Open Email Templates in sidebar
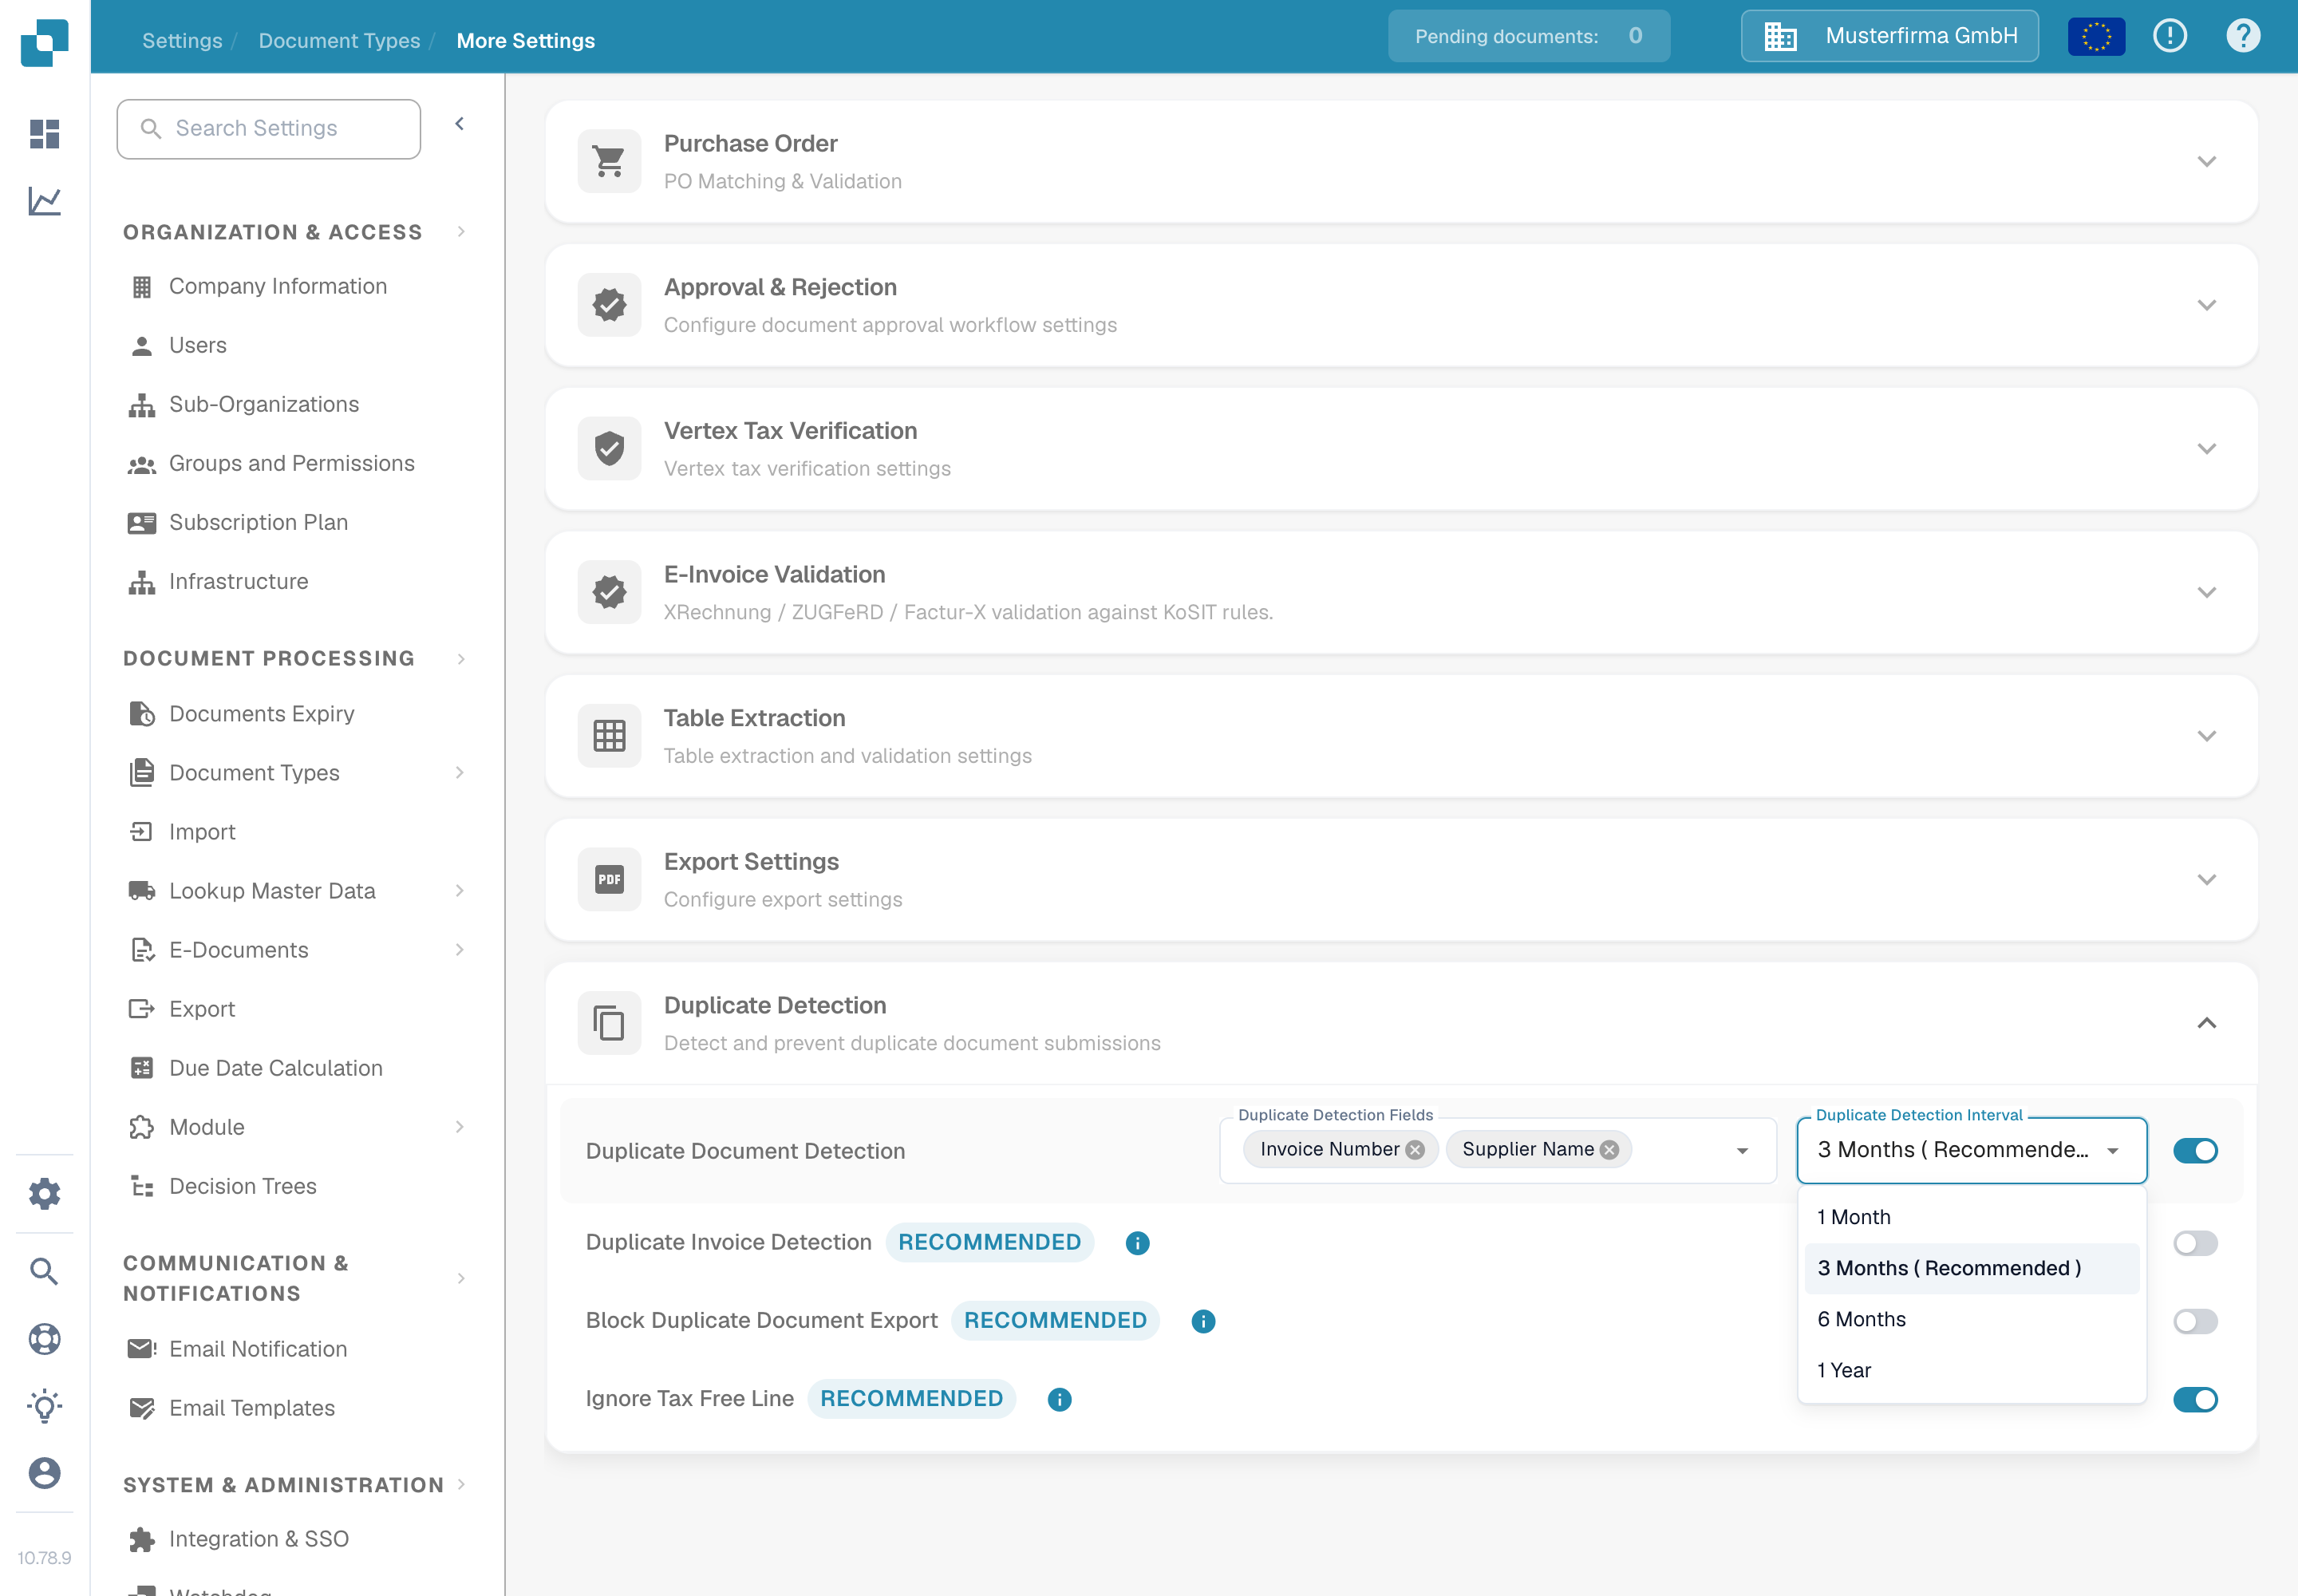 (252, 1408)
